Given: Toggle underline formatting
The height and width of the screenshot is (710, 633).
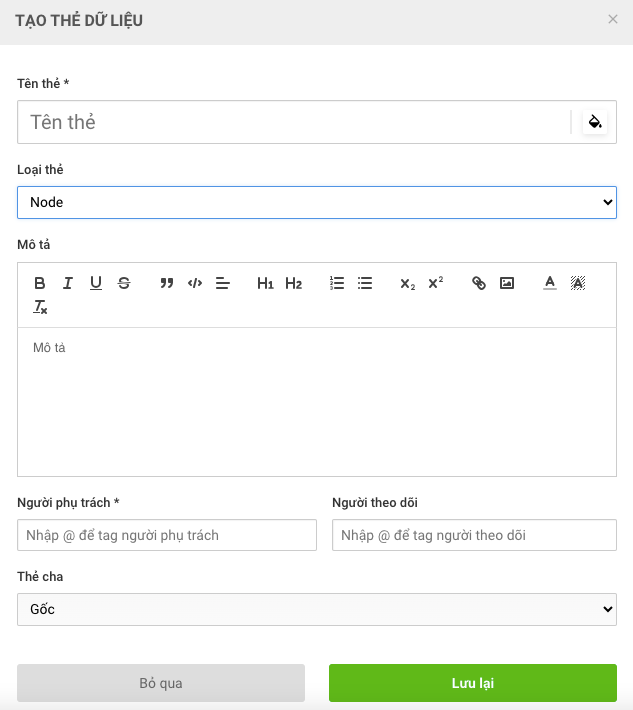Looking at the screenshot, I should [x=96, y=283].
